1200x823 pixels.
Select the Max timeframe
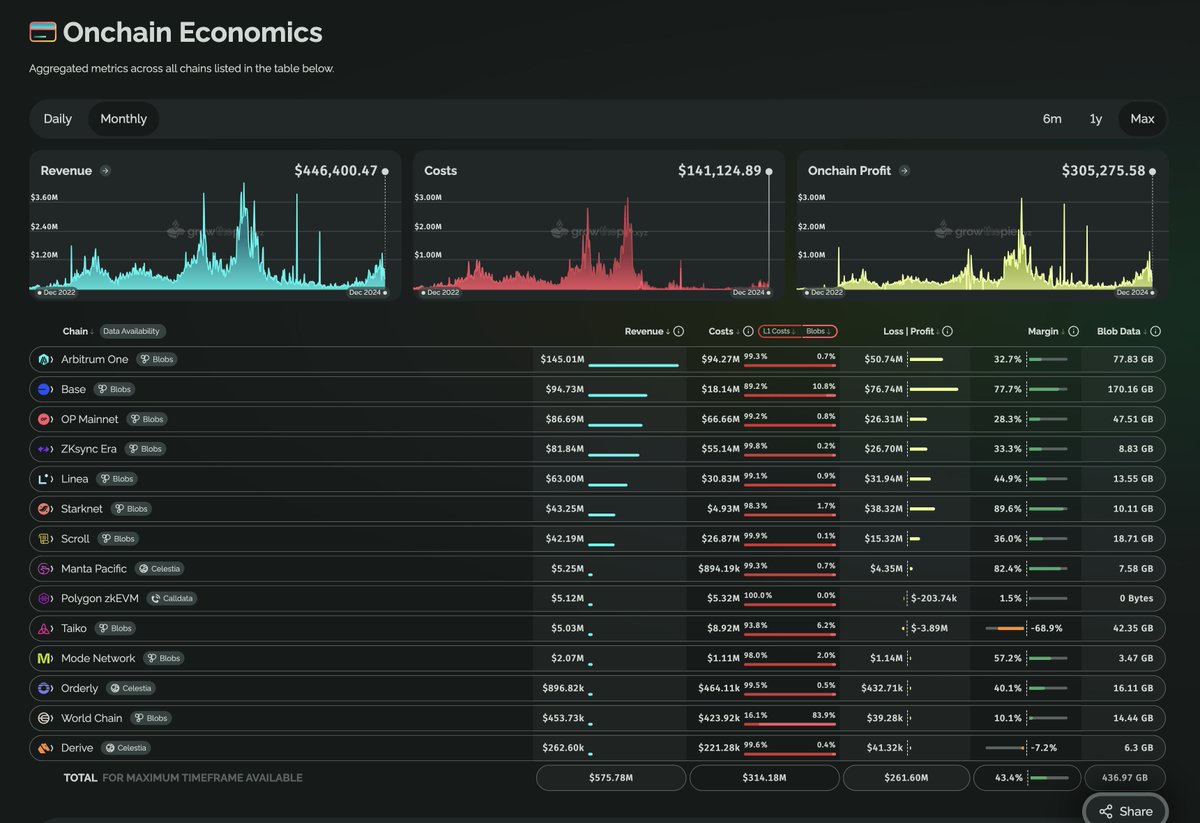point(1142,119)
